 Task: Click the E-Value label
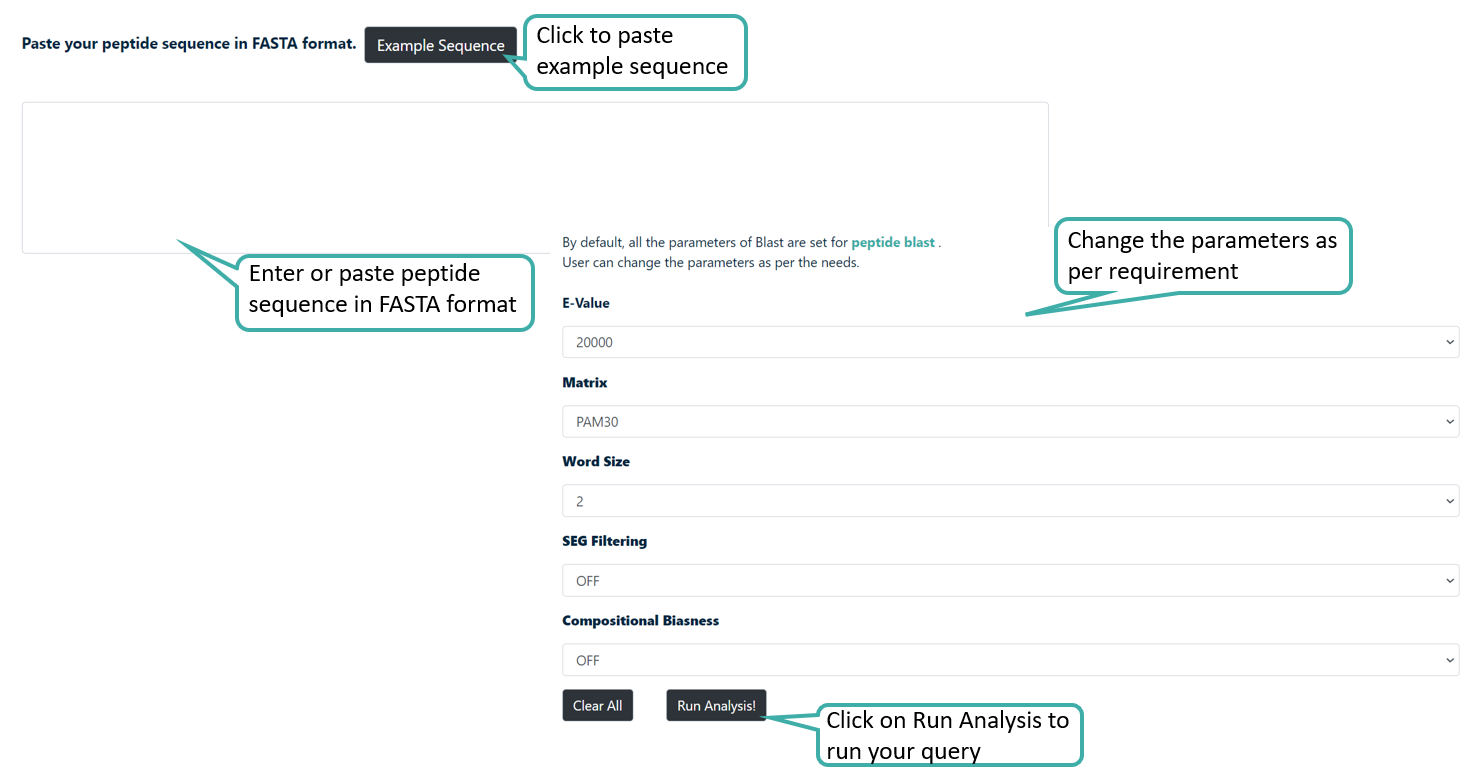[586, 303]
